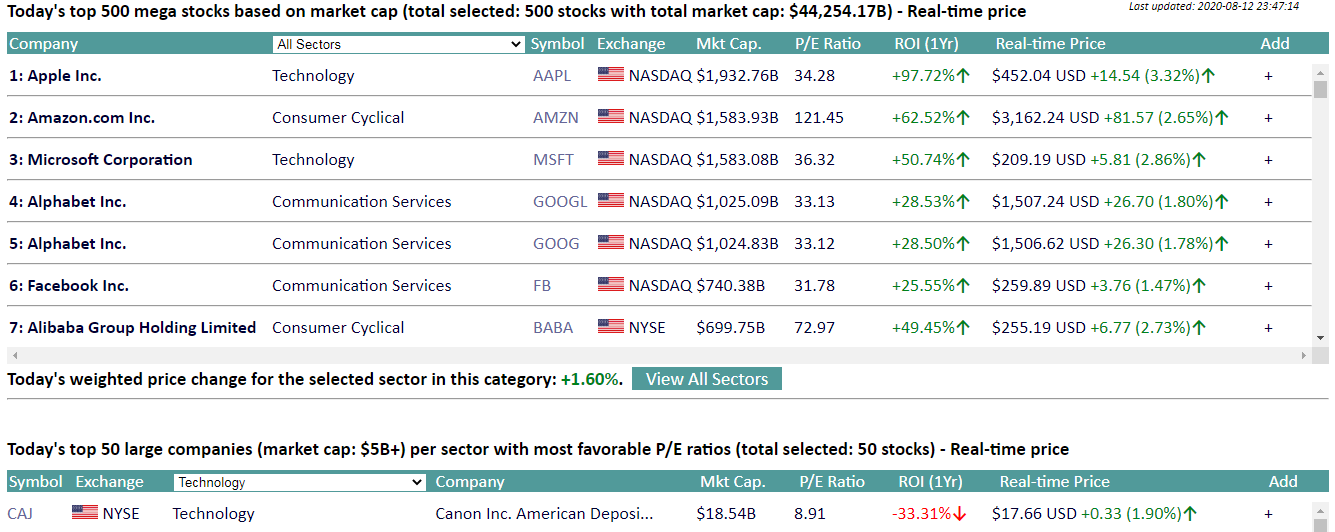Open the Technology sector dropdown
1335x532 pixels.
tap(300, 482)
